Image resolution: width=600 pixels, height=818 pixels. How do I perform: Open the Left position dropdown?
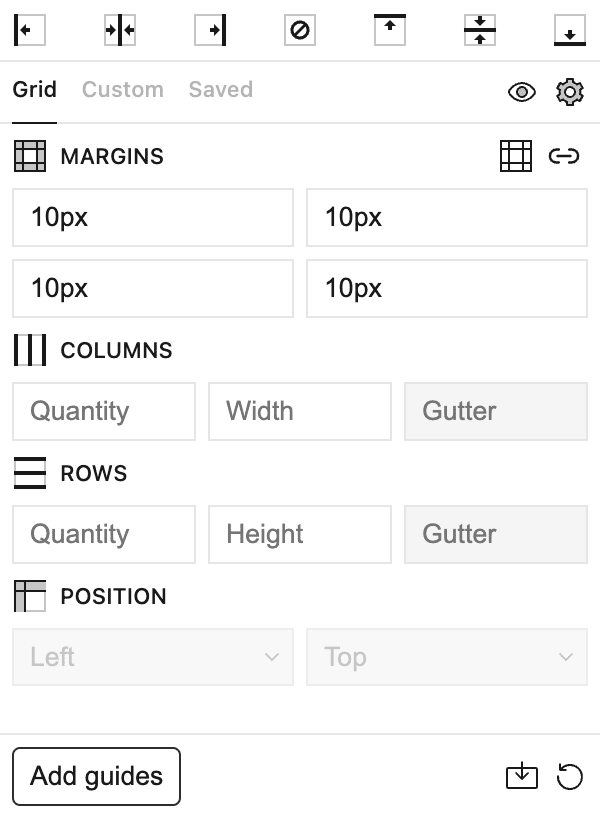click(153, 657)
